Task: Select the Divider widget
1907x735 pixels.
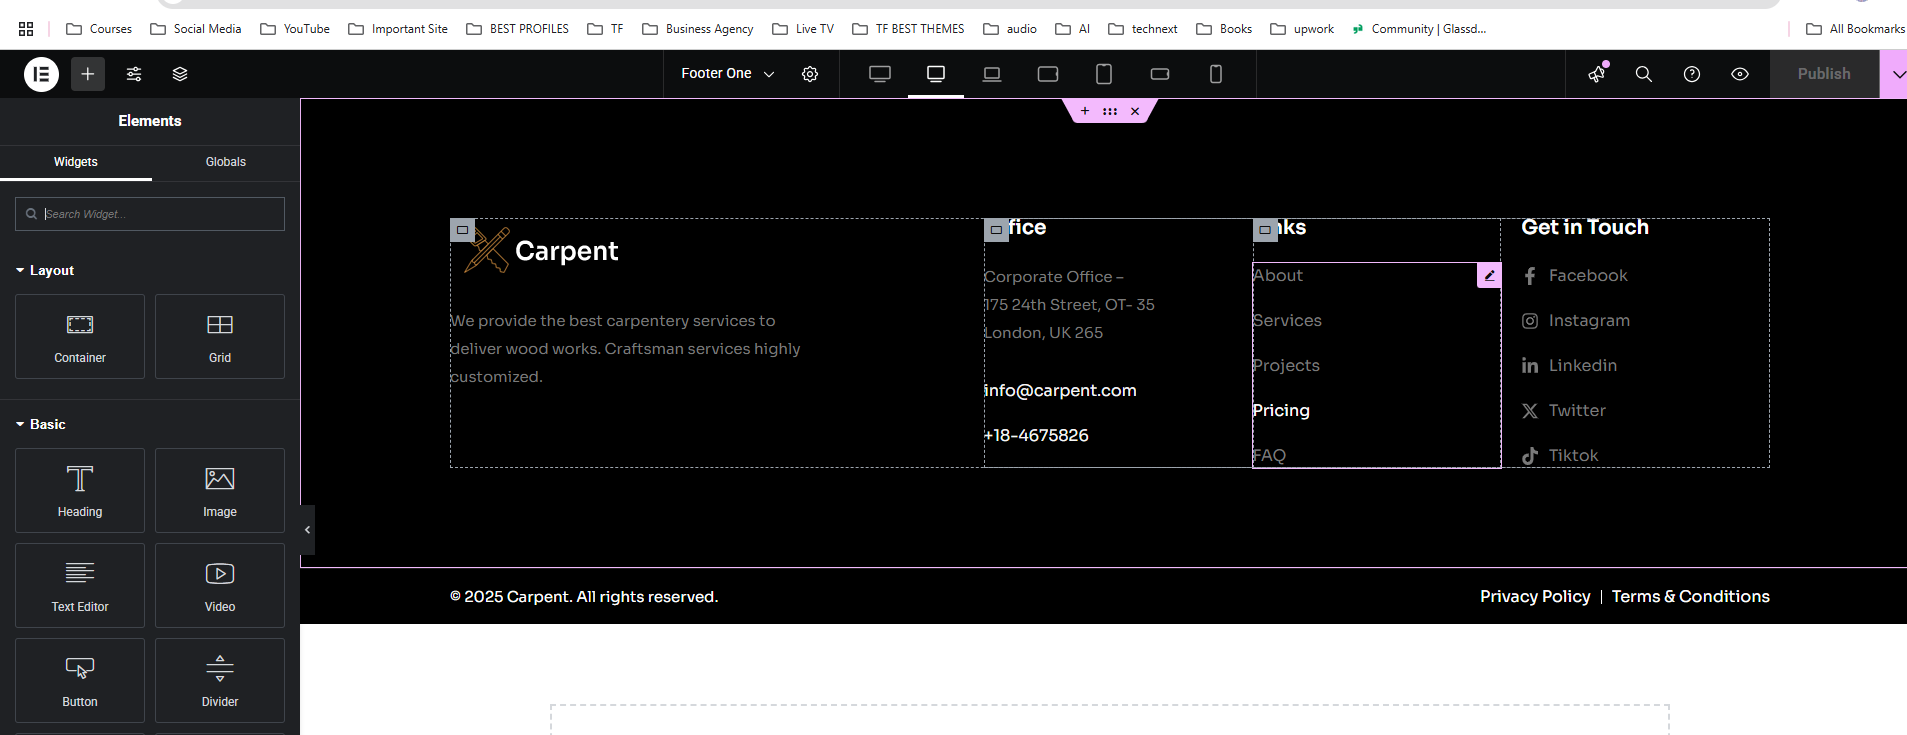Action: pos(220,681)
